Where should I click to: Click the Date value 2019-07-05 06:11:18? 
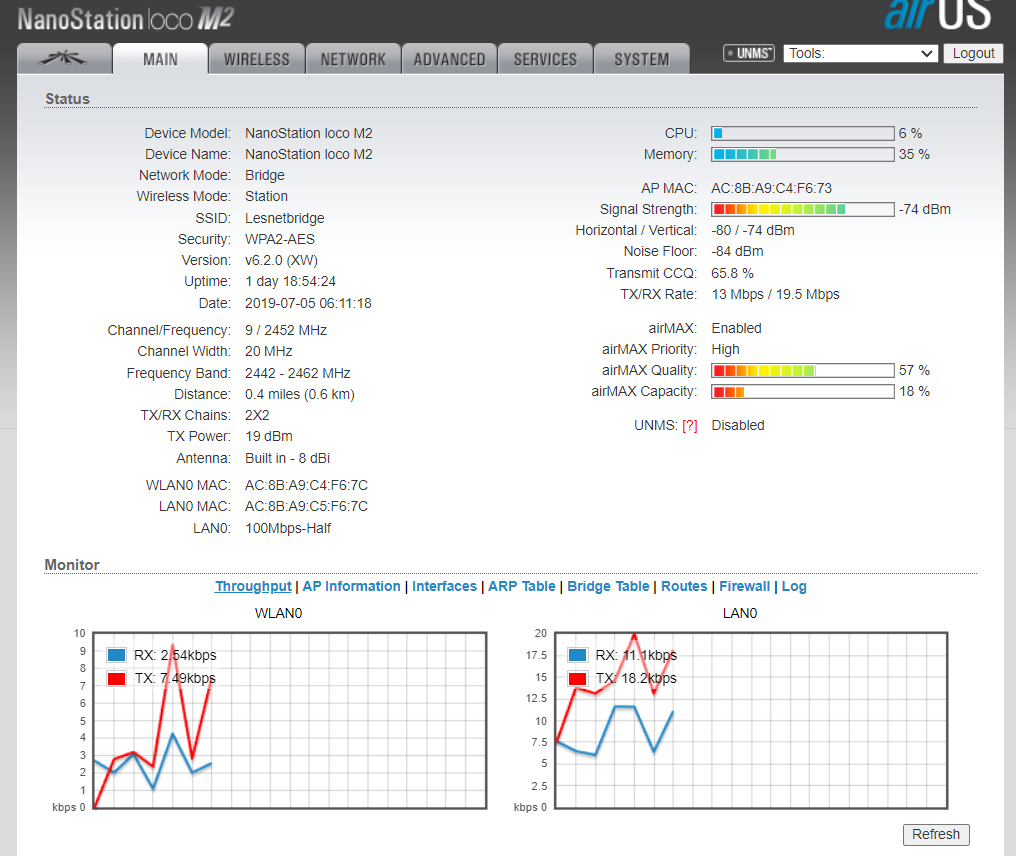pos(308,303)
